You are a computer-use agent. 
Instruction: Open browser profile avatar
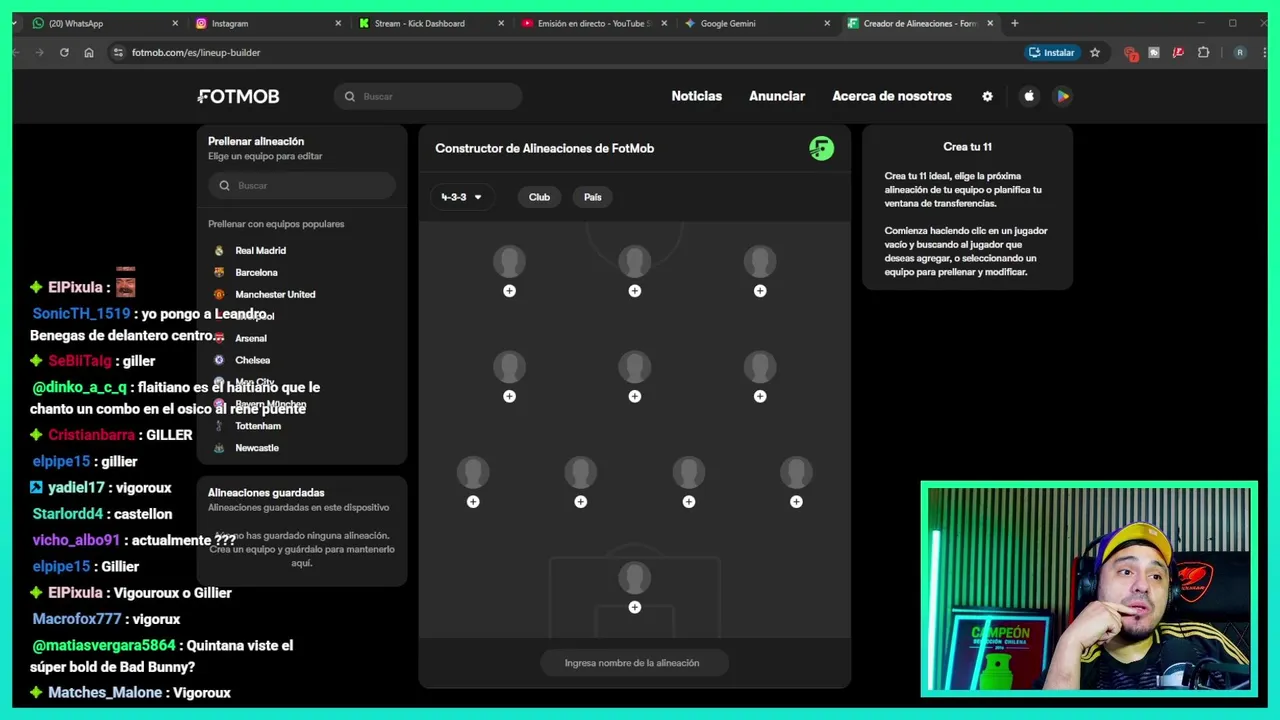tap(1240, 52)
